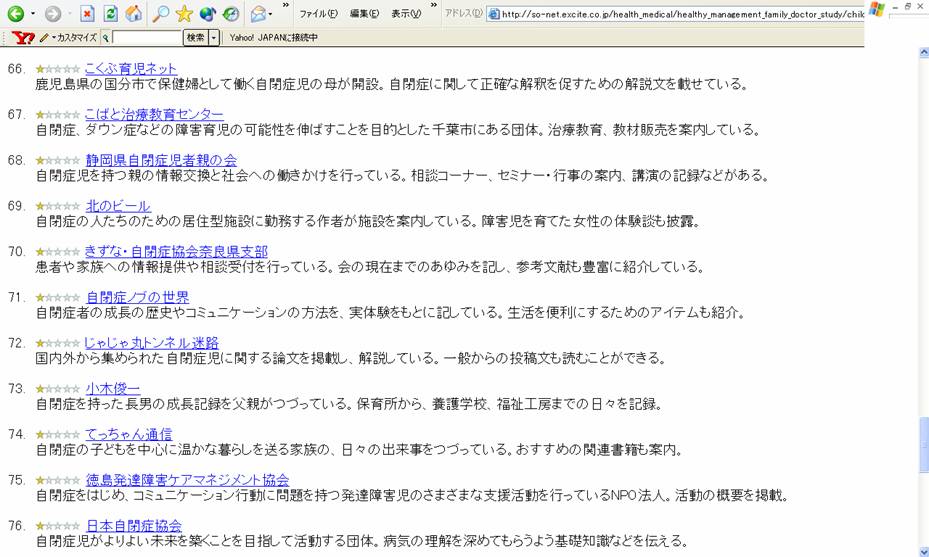Click star rating of item 69
Viewport: 929px width, 557px height.
click(57, 206)
